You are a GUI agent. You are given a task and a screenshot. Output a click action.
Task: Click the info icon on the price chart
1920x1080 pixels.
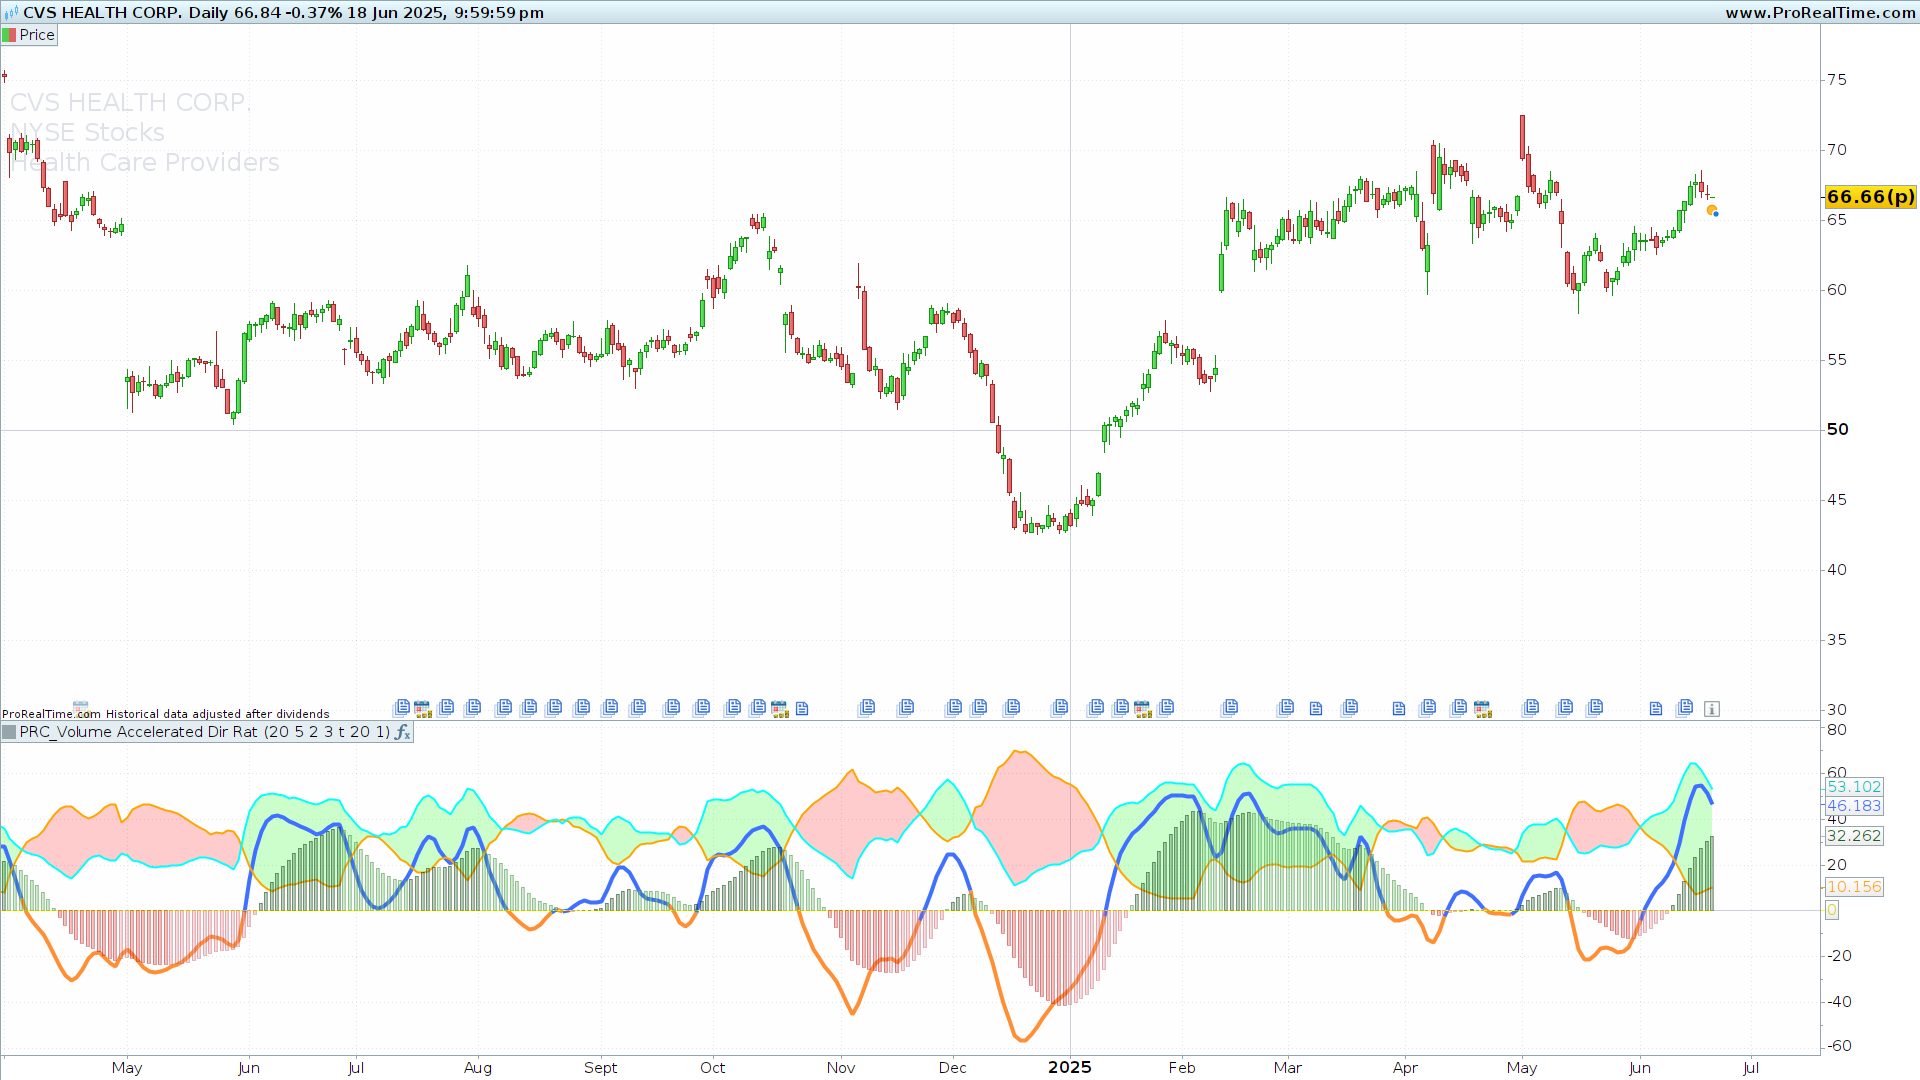click(1712, 709)
